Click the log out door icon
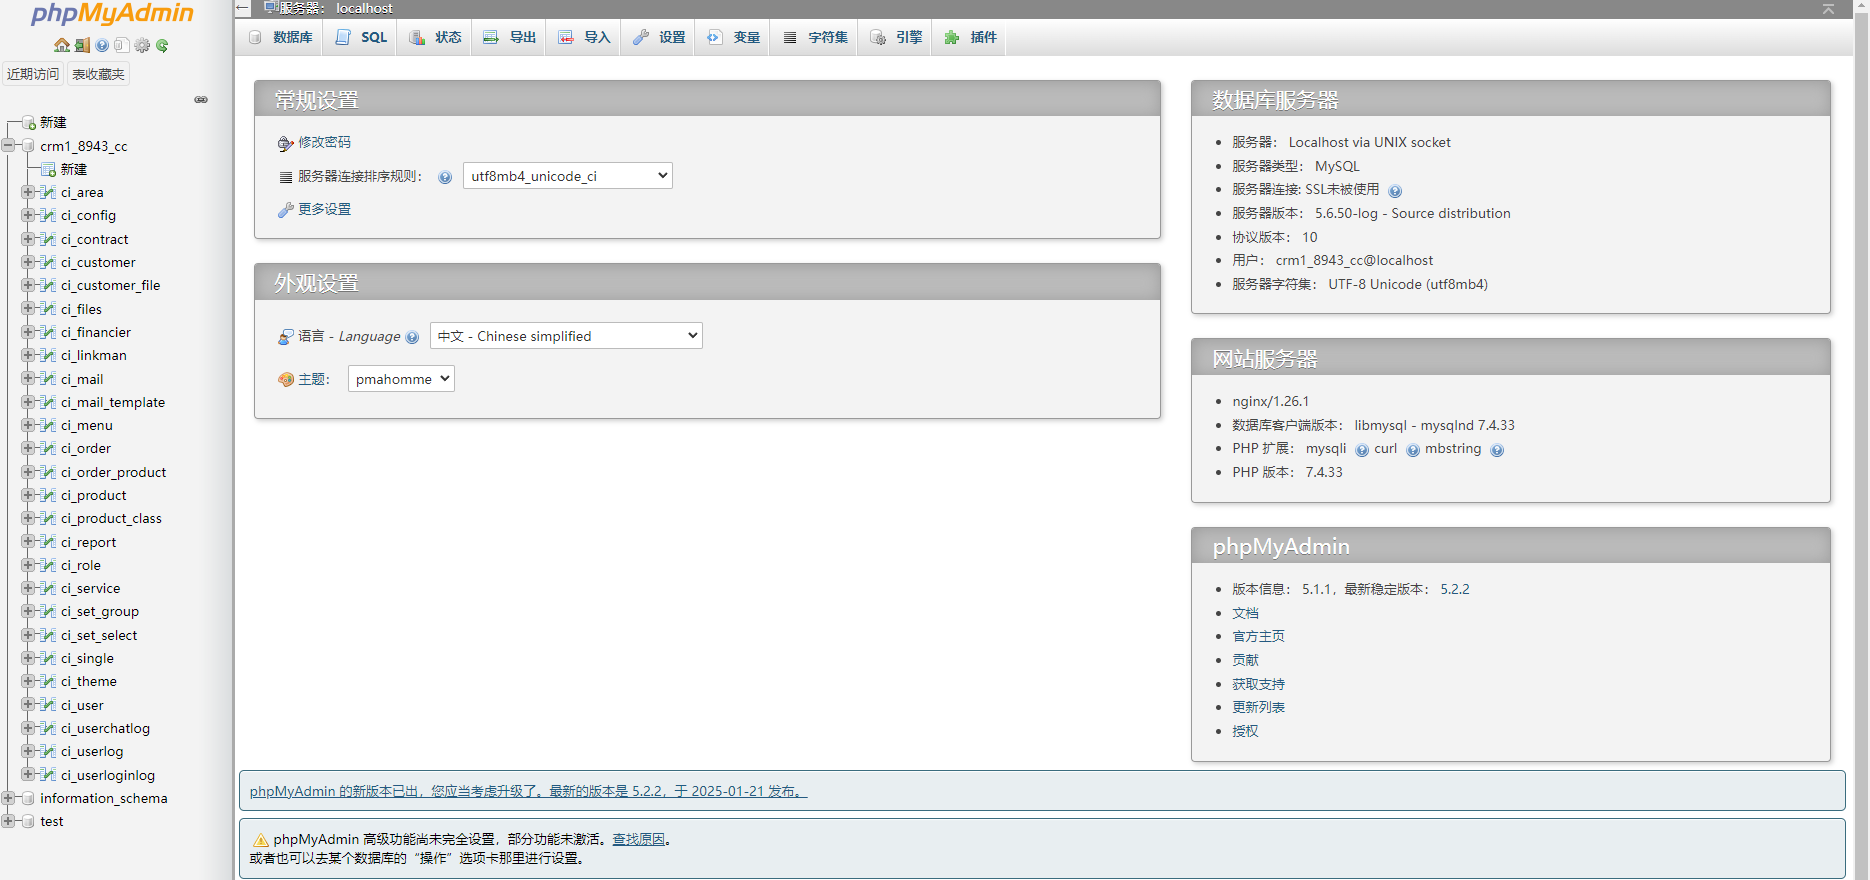This screenshot has width=1870, height=880. [x=82, y=45]
